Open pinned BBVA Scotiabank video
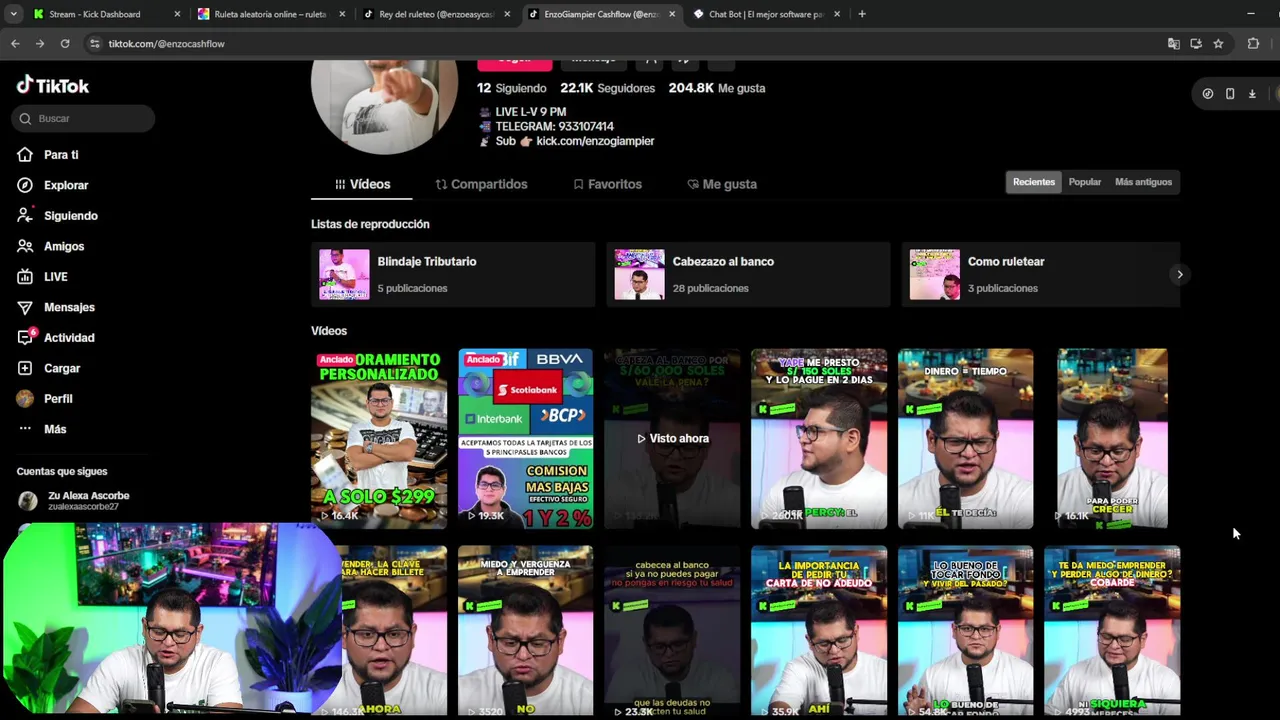The image size is (1280, 720). click(x=525, y=438)
